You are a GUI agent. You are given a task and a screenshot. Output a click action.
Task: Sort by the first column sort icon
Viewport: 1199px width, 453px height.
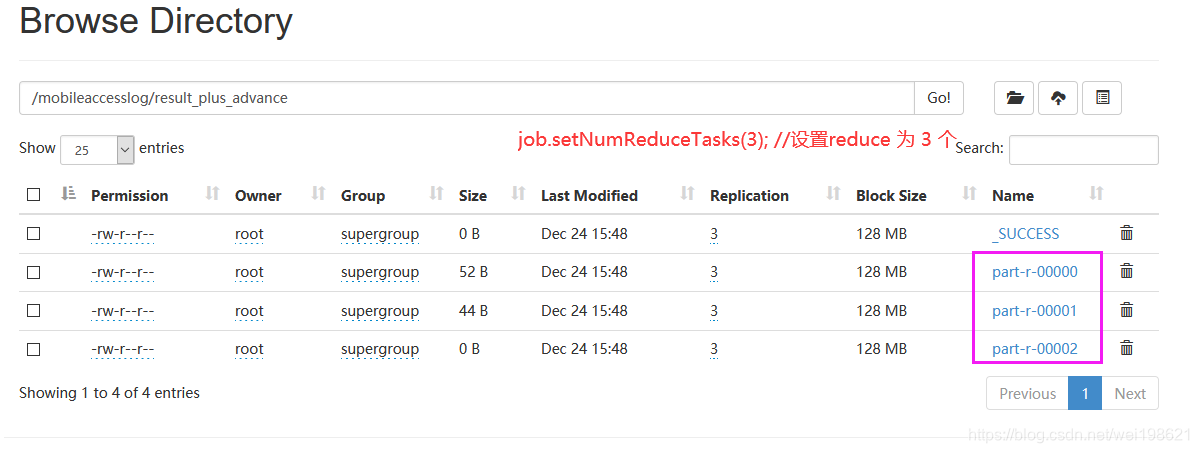click(69, 194)
